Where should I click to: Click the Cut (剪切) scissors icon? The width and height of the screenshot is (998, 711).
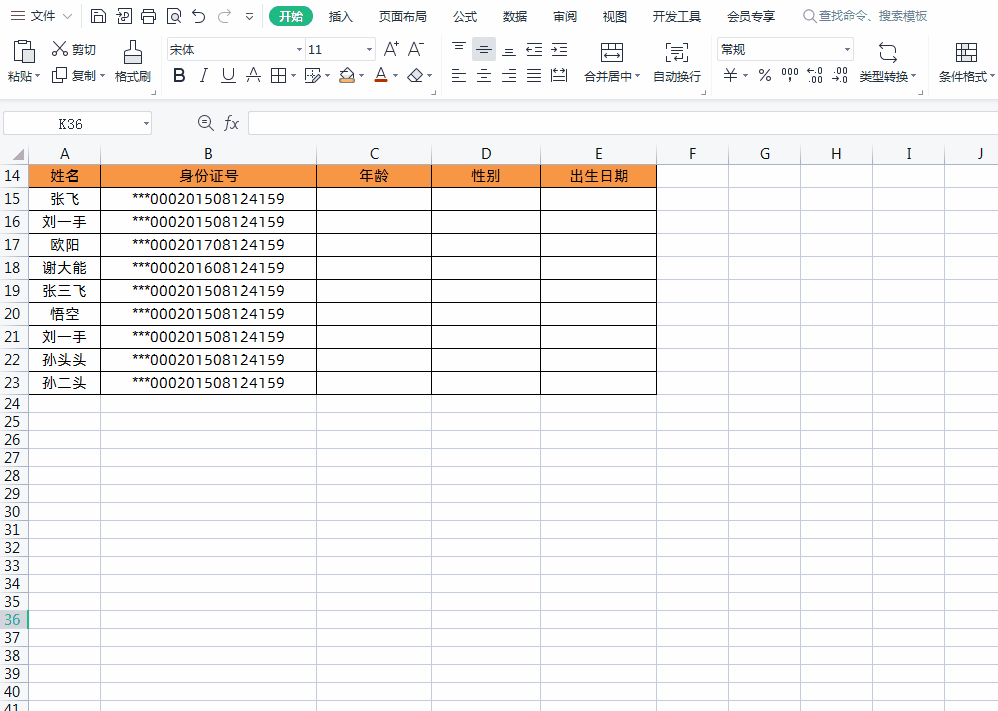pos(60,49)
